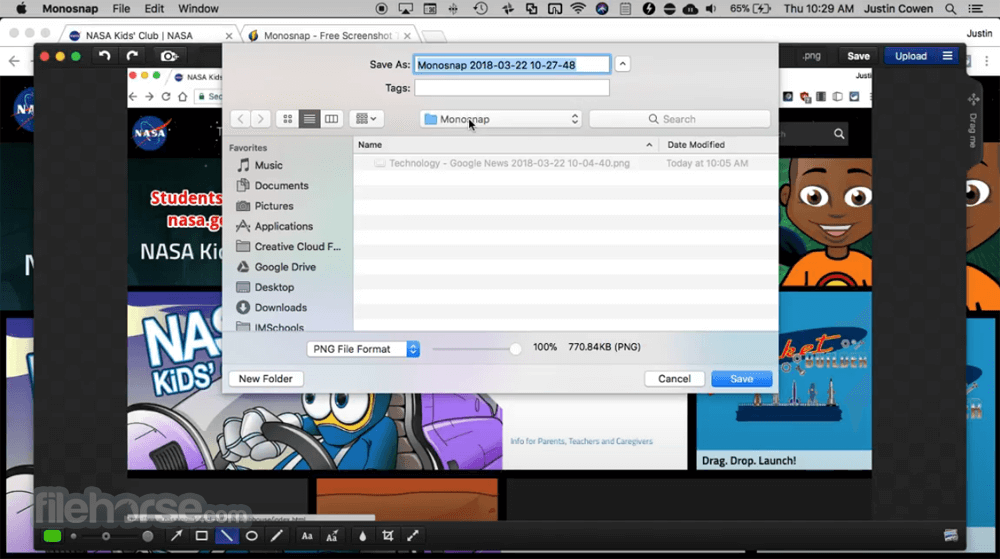This screenshot has width=1000, height=559.
Task: Open Google Drive in Favorites sidebar
Action: (287, 267)
